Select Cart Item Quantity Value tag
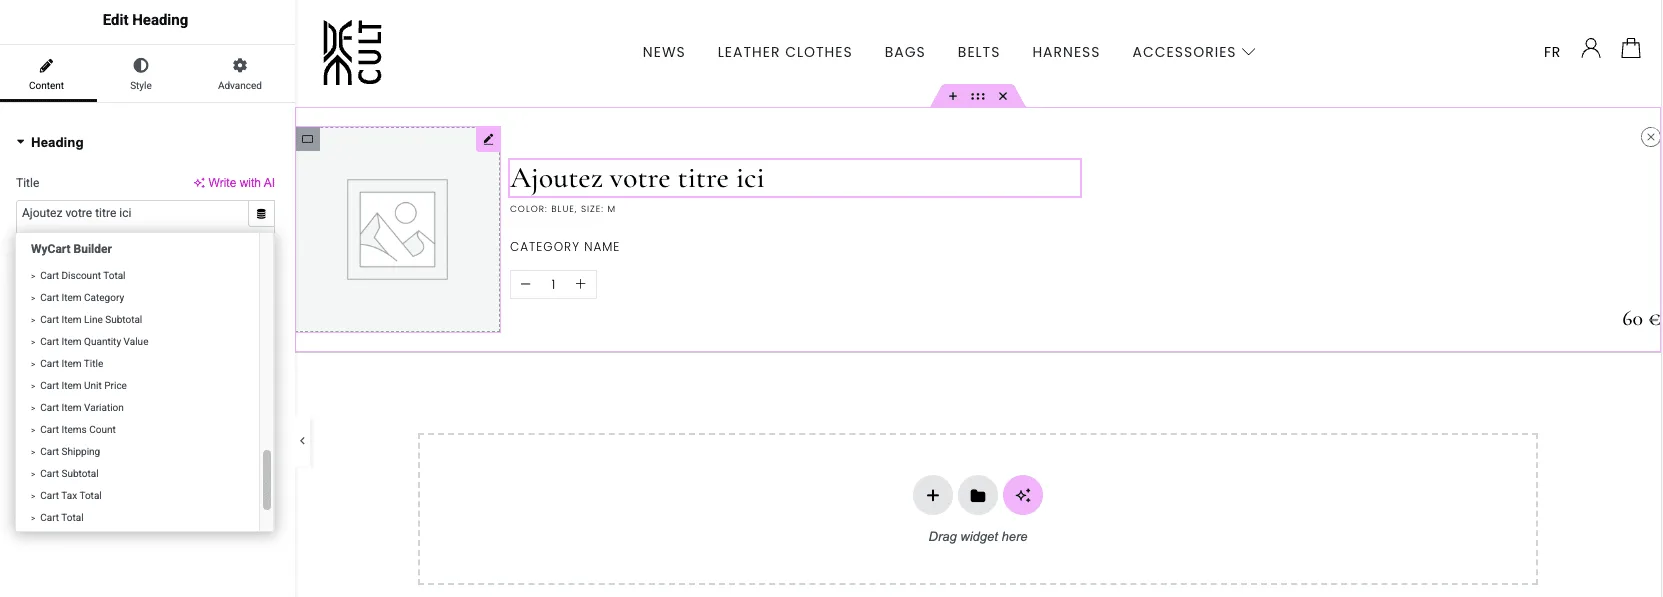1663x597 pixels. coord(94,342)
